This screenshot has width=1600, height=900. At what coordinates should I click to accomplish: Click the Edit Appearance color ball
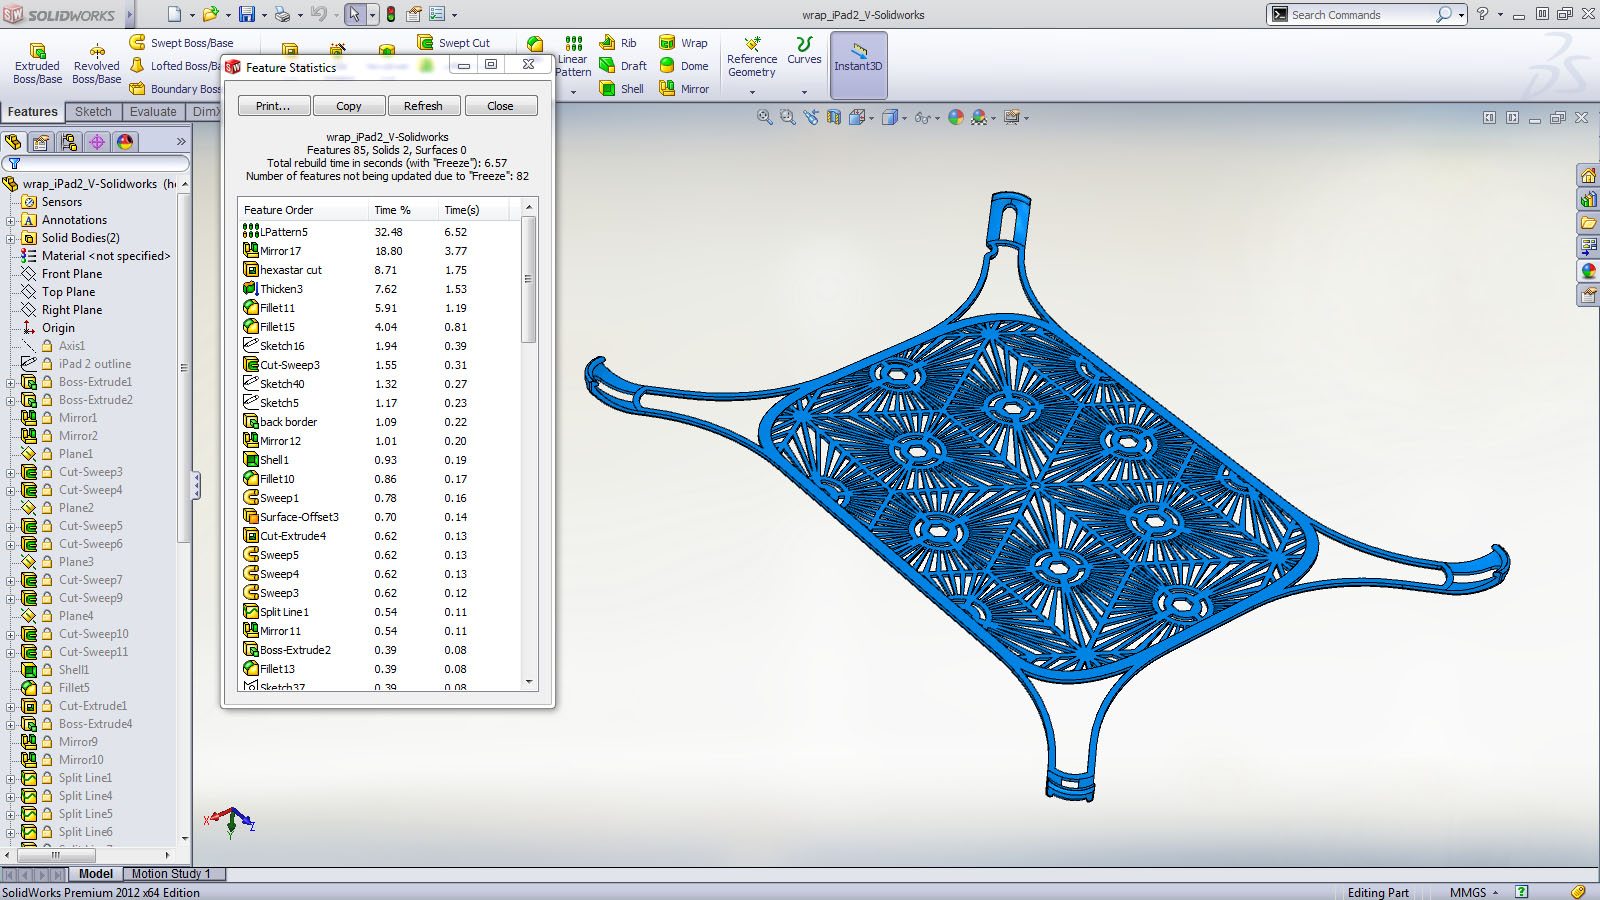click(x=956, y=118)
